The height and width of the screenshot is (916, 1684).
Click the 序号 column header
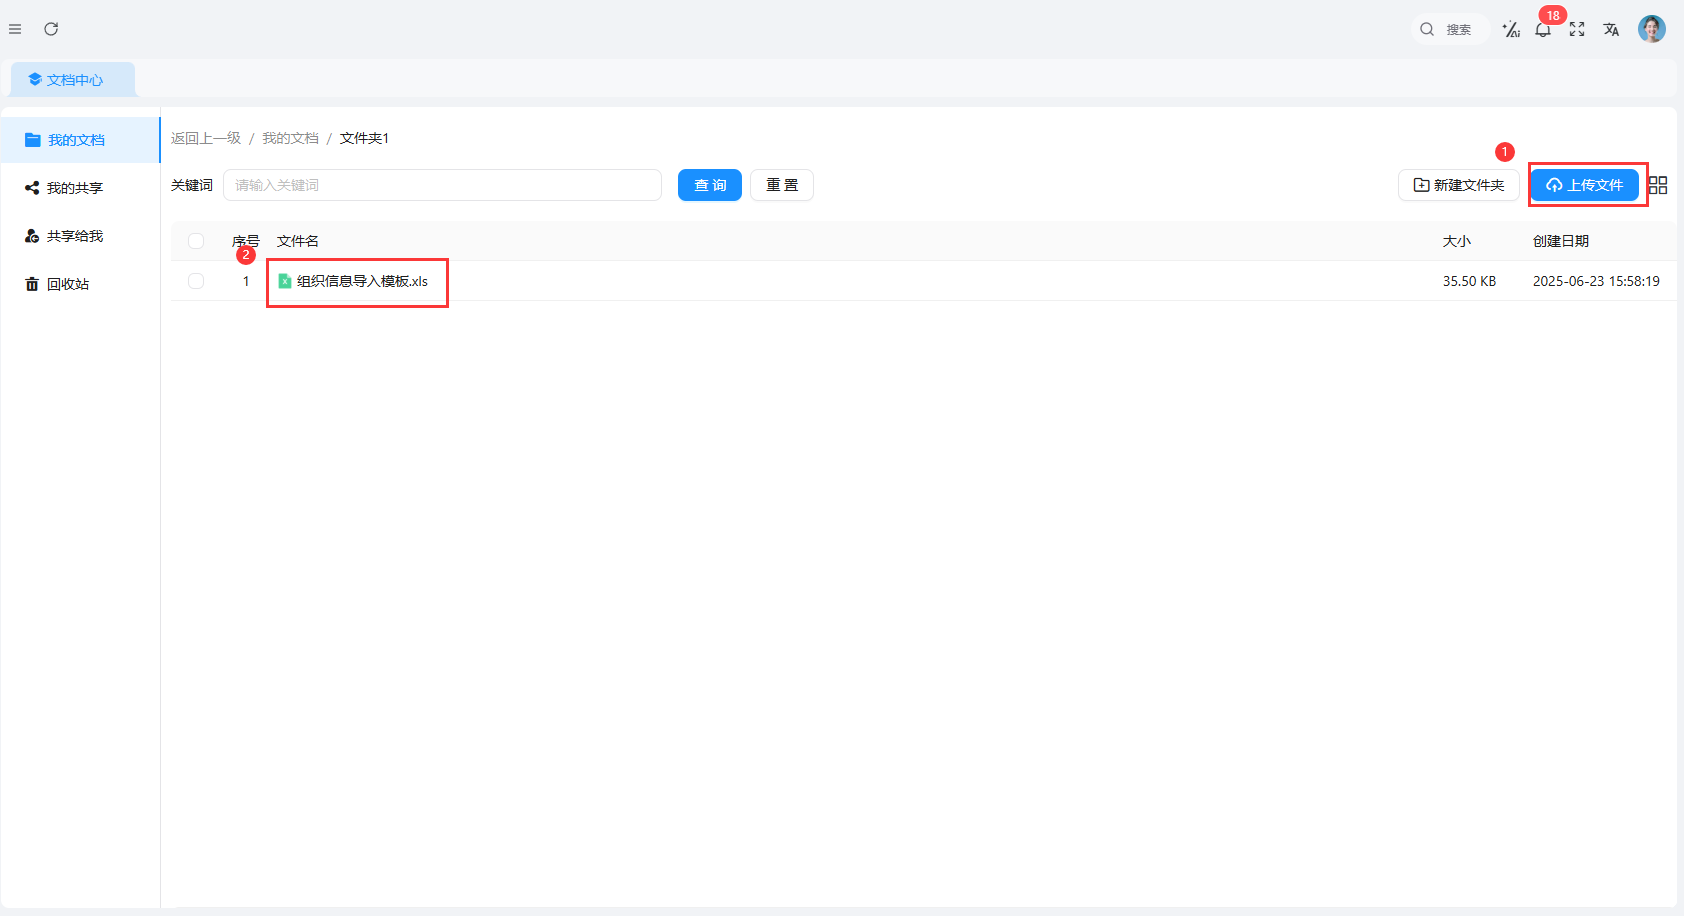[x=246, y=241]
